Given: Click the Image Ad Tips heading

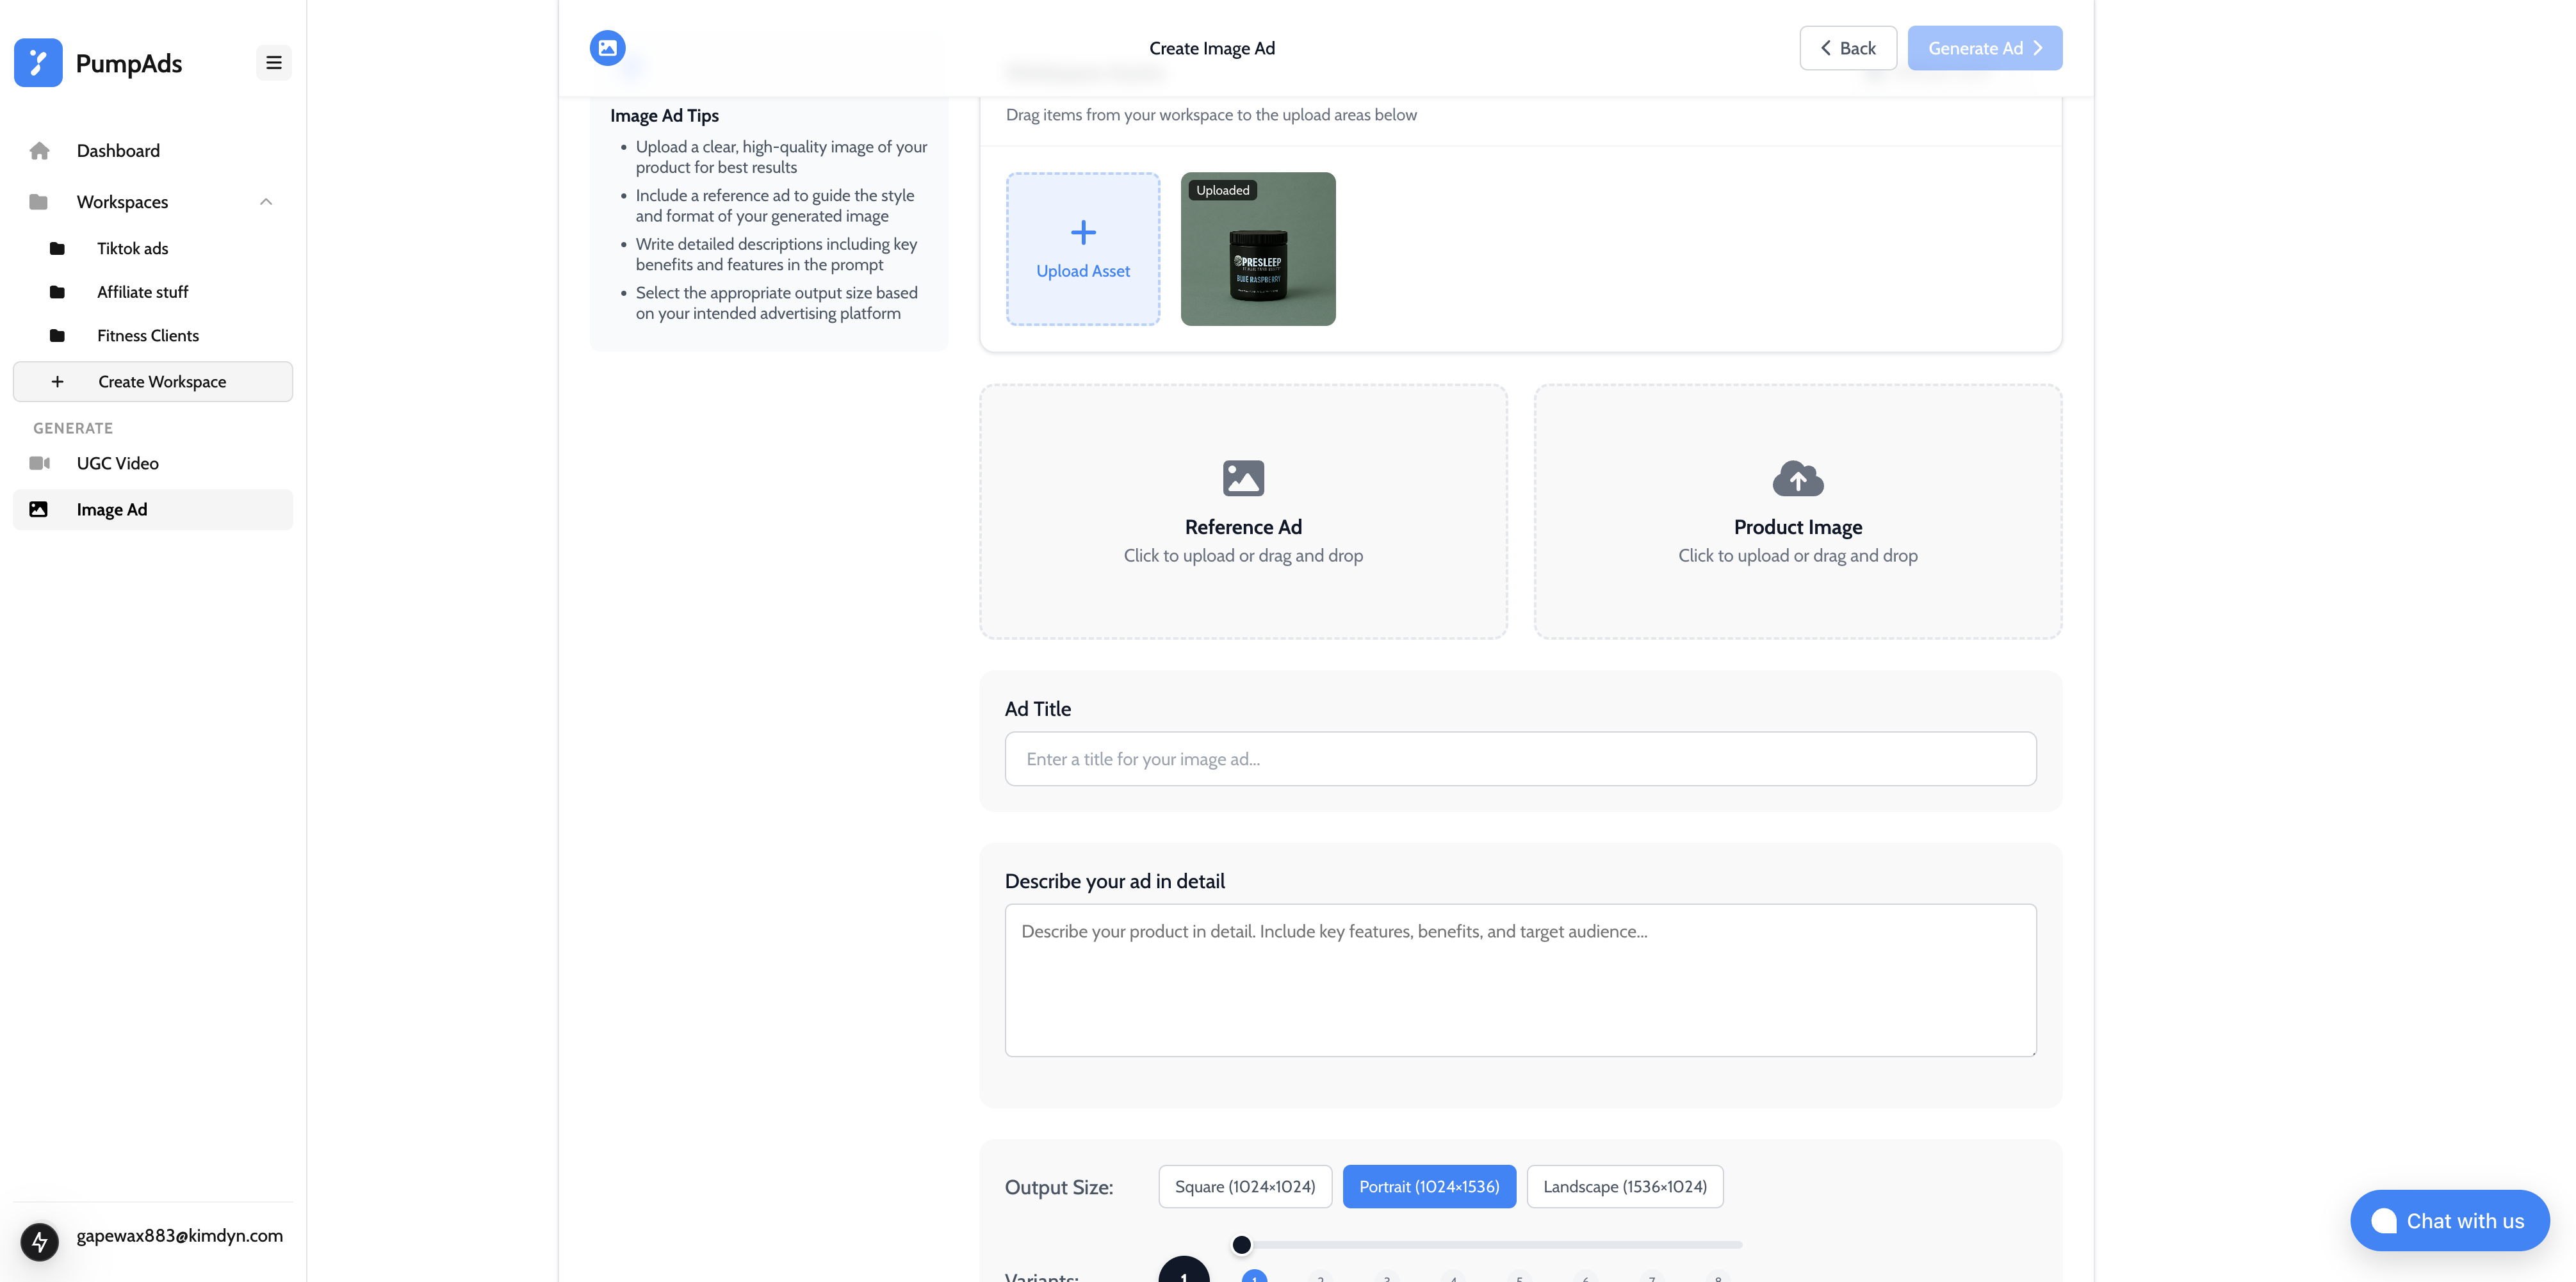Looking at the screenshot, I should coord(664,116).
